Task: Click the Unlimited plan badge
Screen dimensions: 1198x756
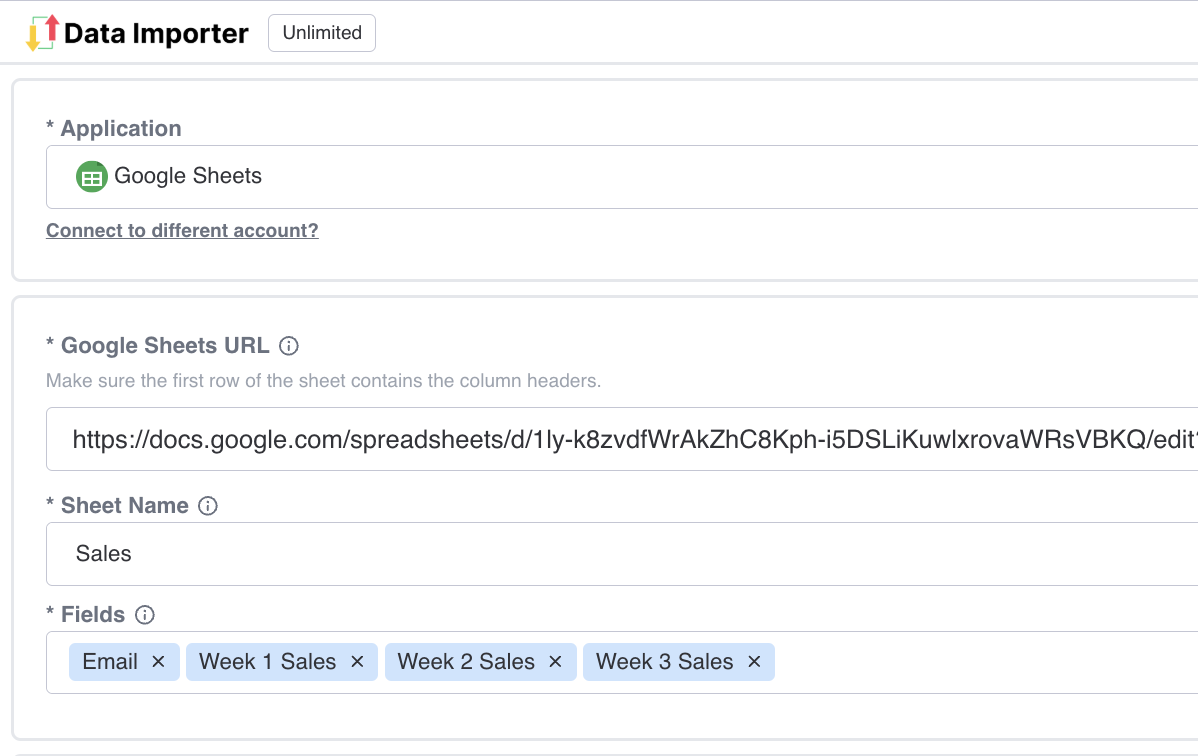Action: [x=322, y=33]
